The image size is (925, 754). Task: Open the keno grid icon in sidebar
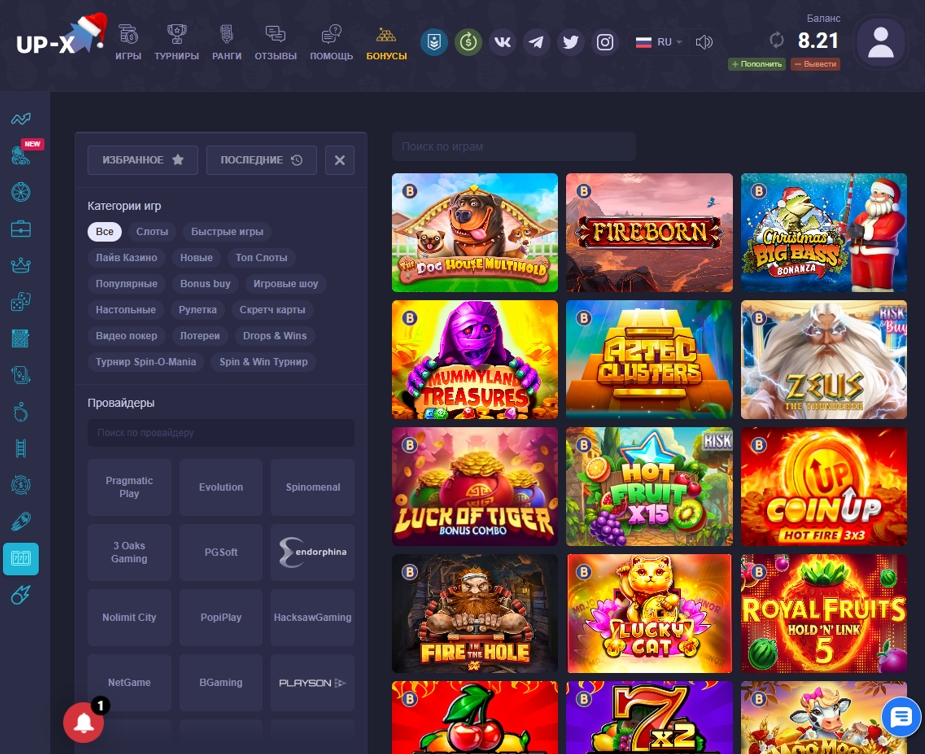tap(21, 339)
